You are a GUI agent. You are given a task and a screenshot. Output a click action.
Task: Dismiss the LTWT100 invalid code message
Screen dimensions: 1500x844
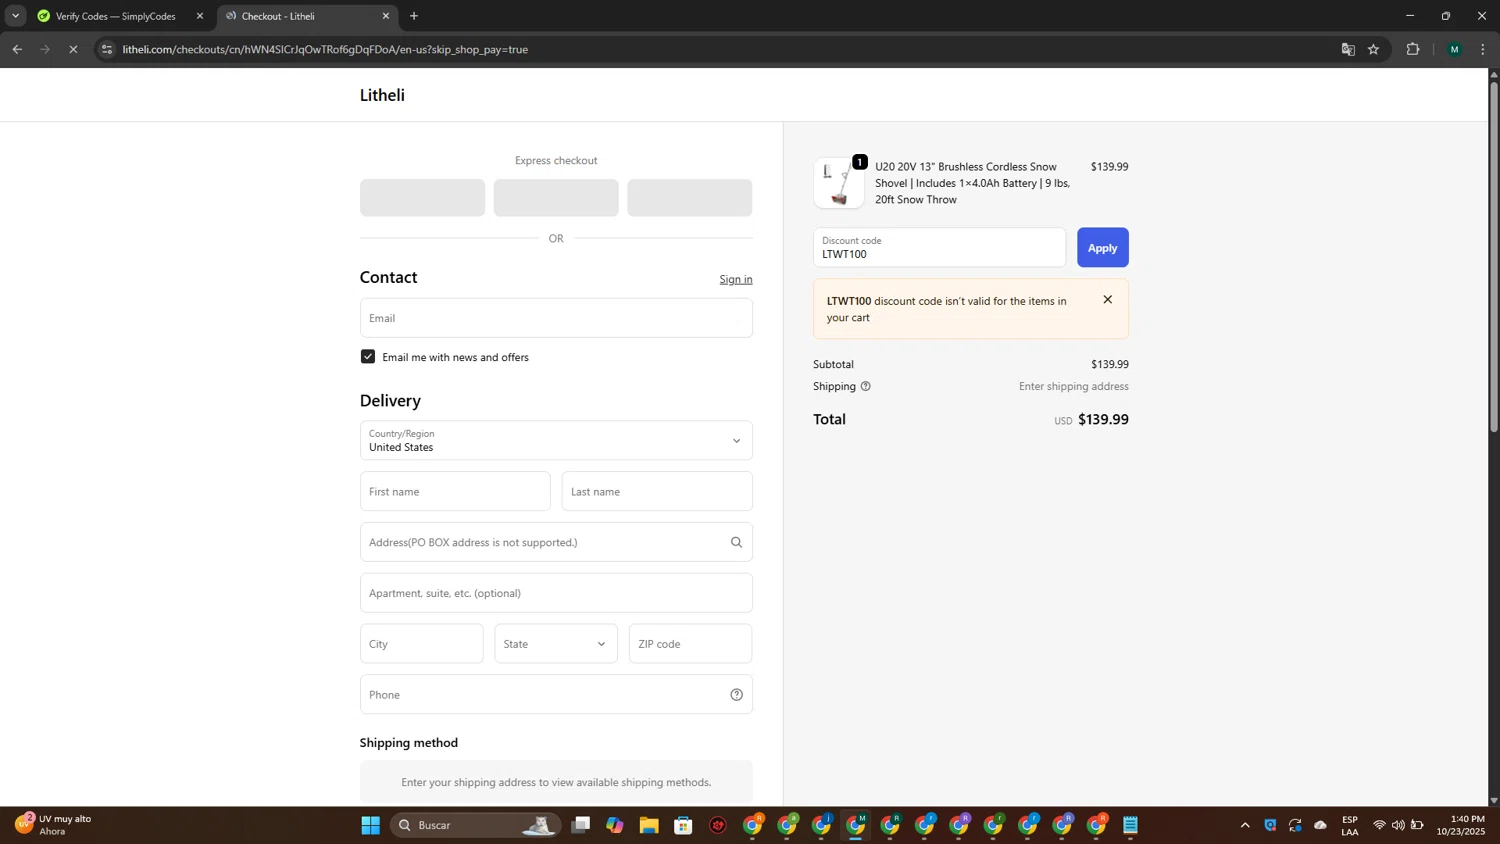point(1107,300)
